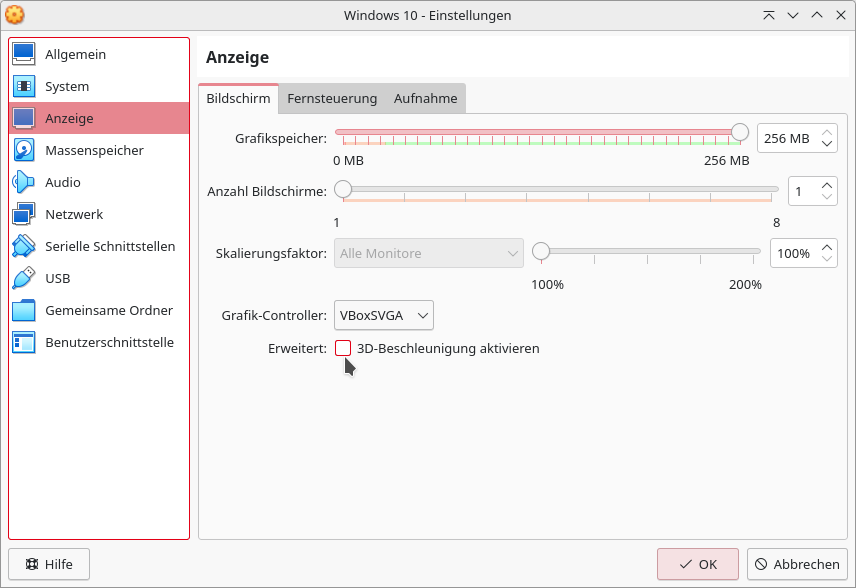856x588 pixels.
Task: Select Massenspeicher label in sidebar
Action: pos(94,150)
